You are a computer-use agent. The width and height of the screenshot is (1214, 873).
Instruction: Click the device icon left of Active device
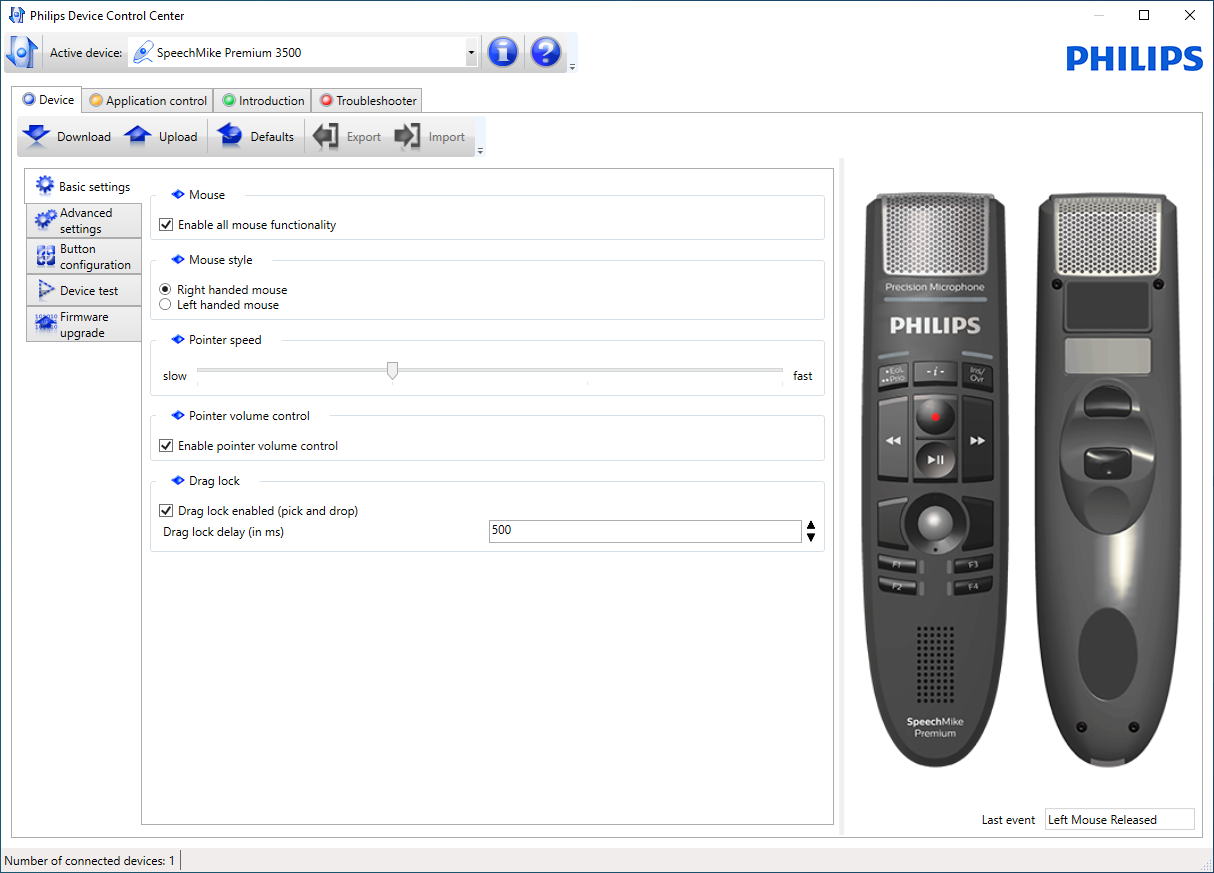click(x=22, y=52)
